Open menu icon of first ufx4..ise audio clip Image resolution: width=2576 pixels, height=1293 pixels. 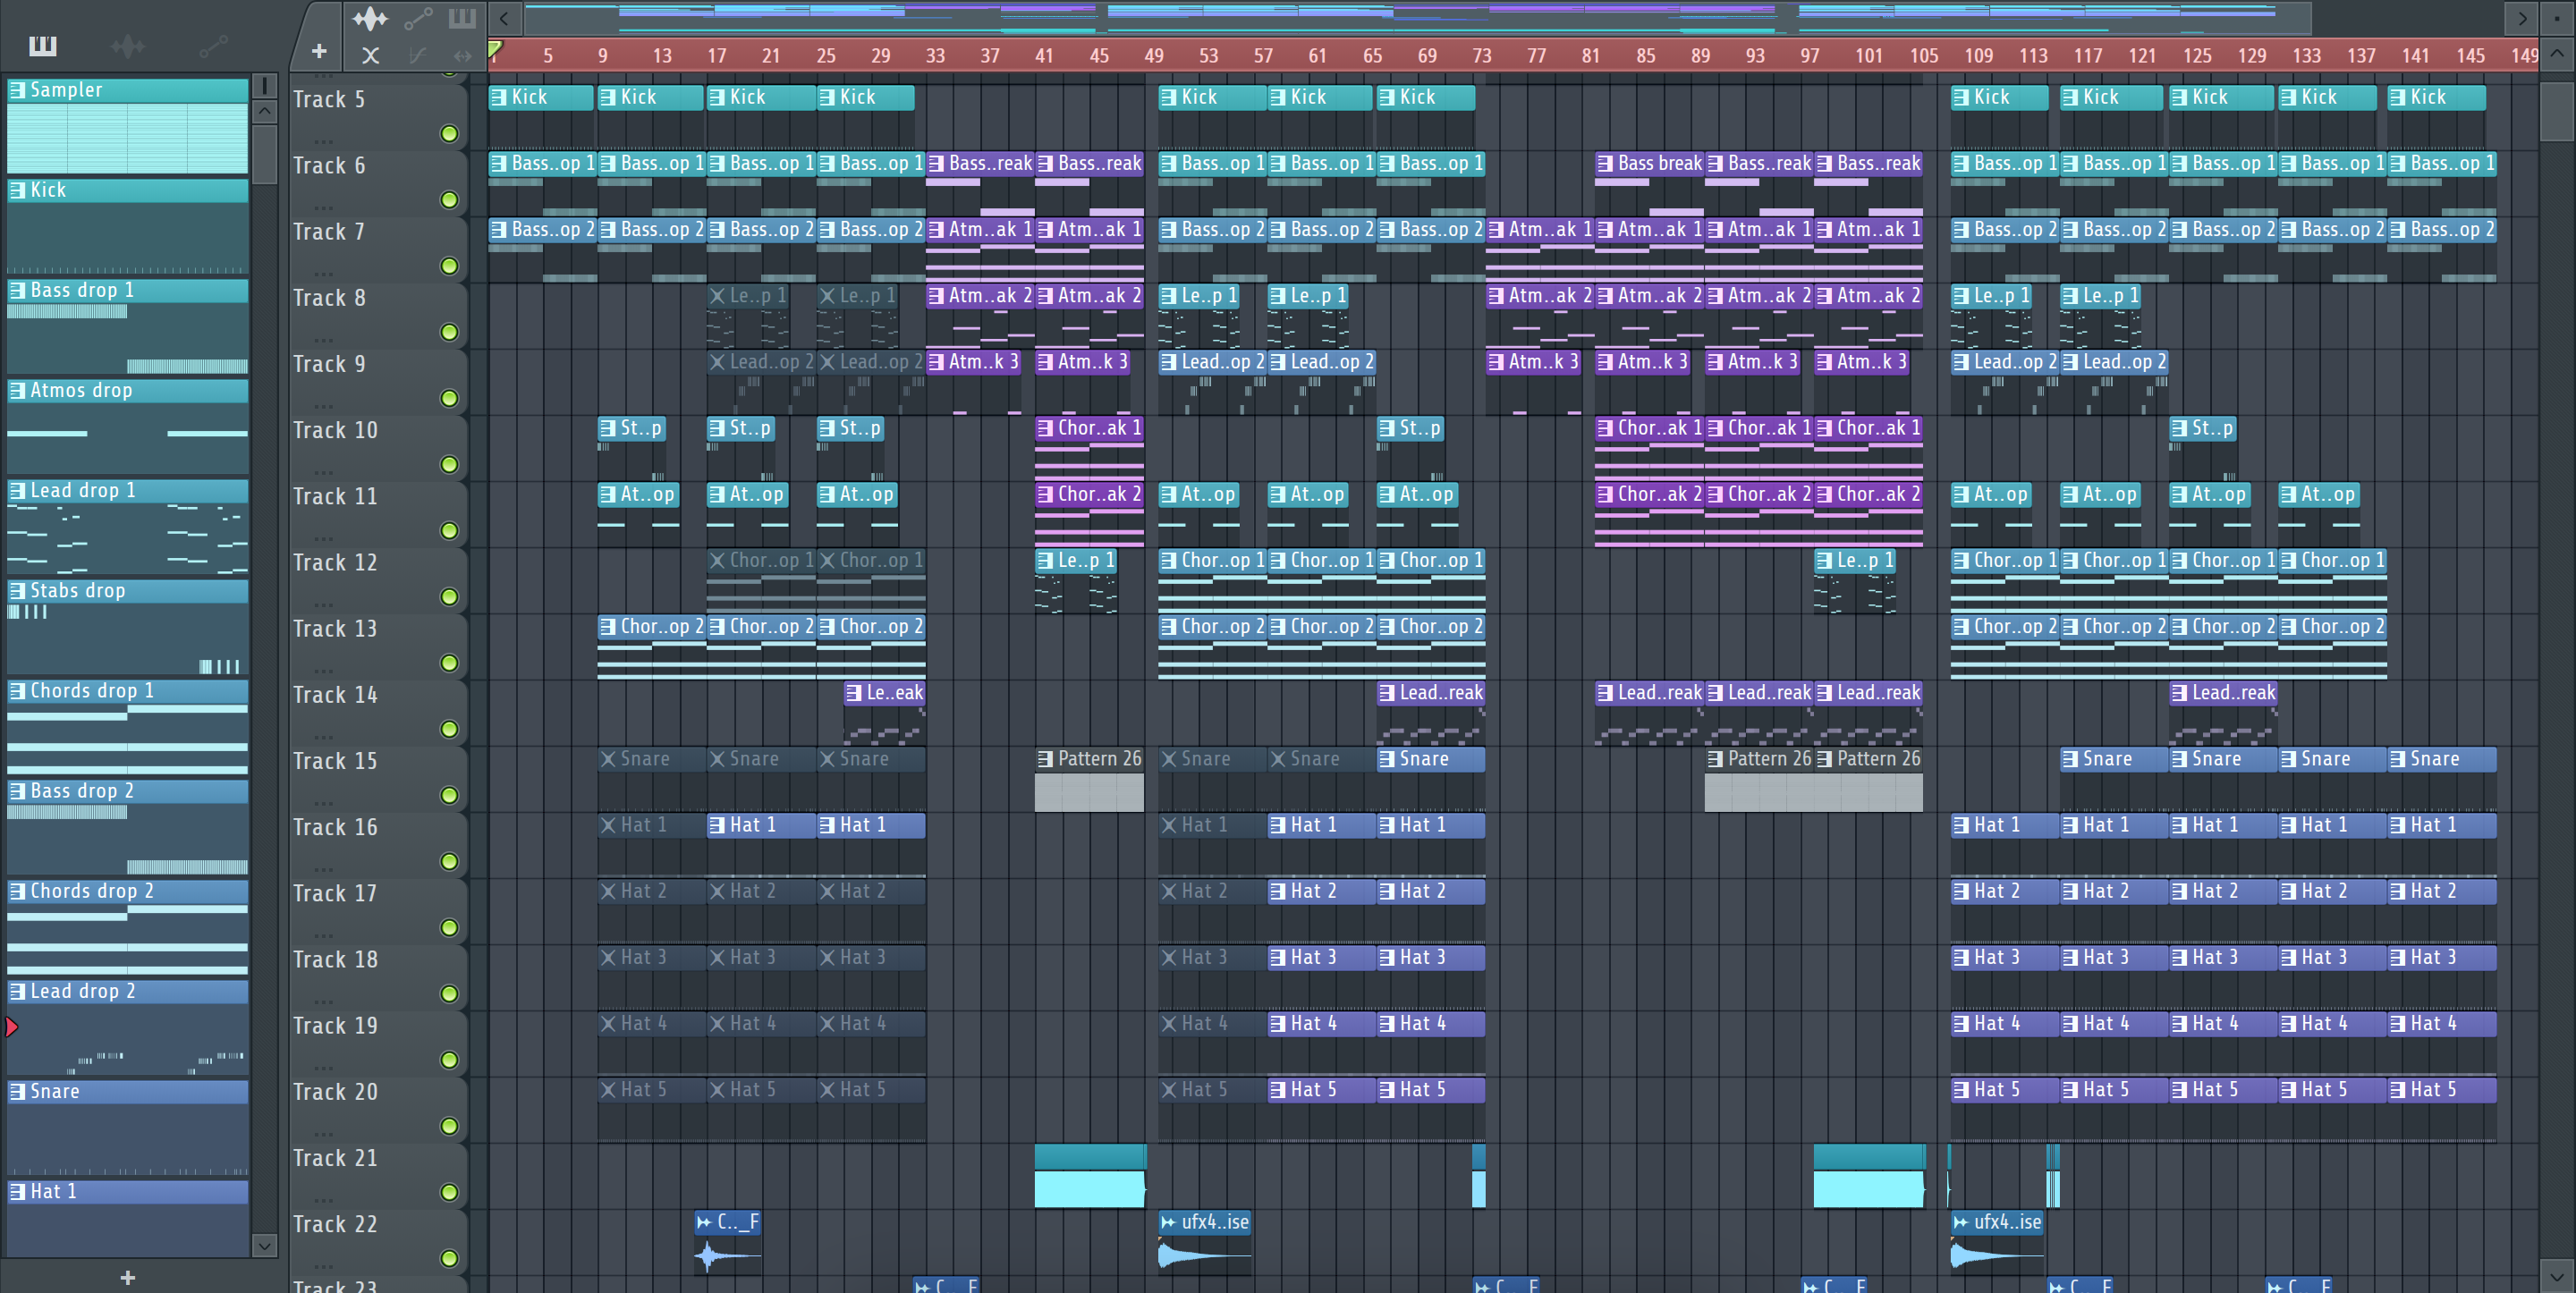[x=1168, y=1222]
